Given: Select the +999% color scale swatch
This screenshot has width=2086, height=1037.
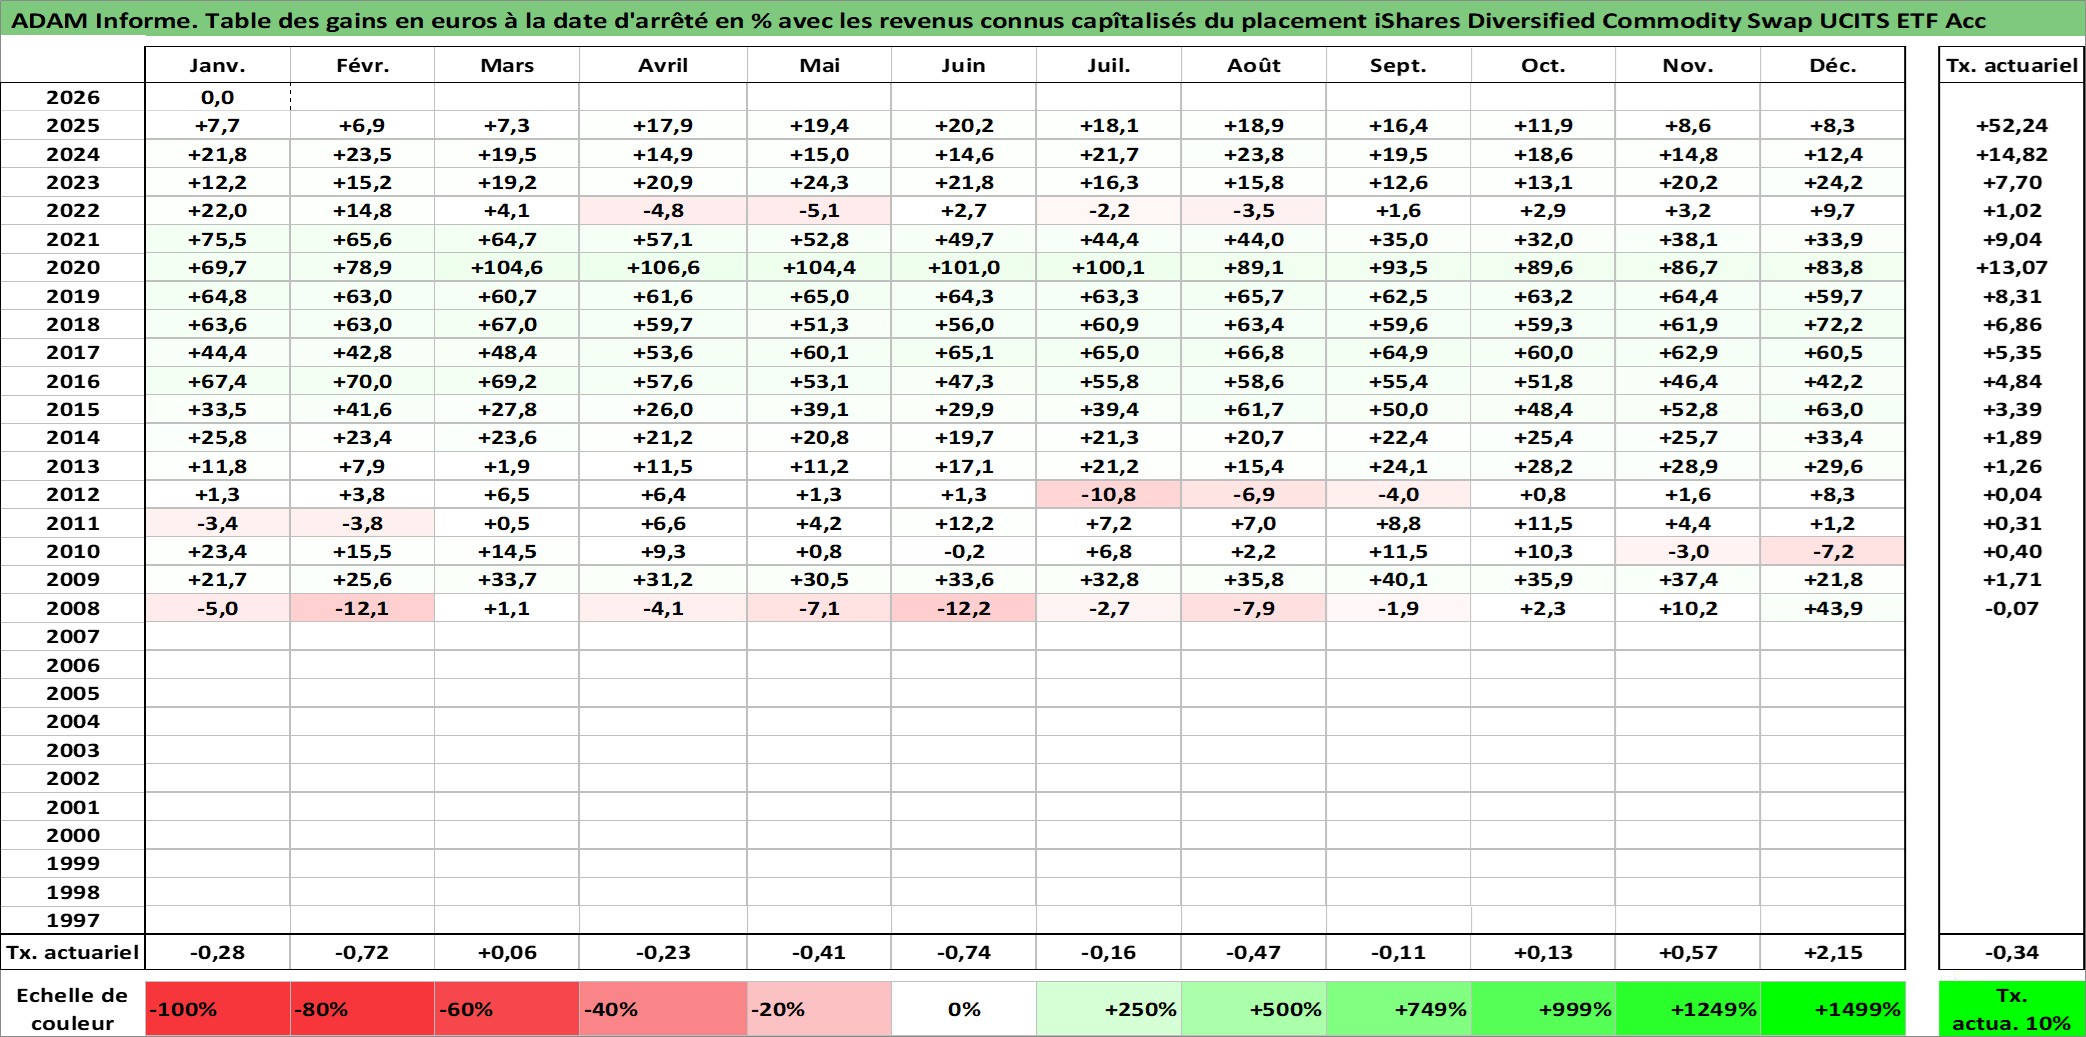Looking at the screenshot, I should pyautogui.click(x=1544, y=1009).
